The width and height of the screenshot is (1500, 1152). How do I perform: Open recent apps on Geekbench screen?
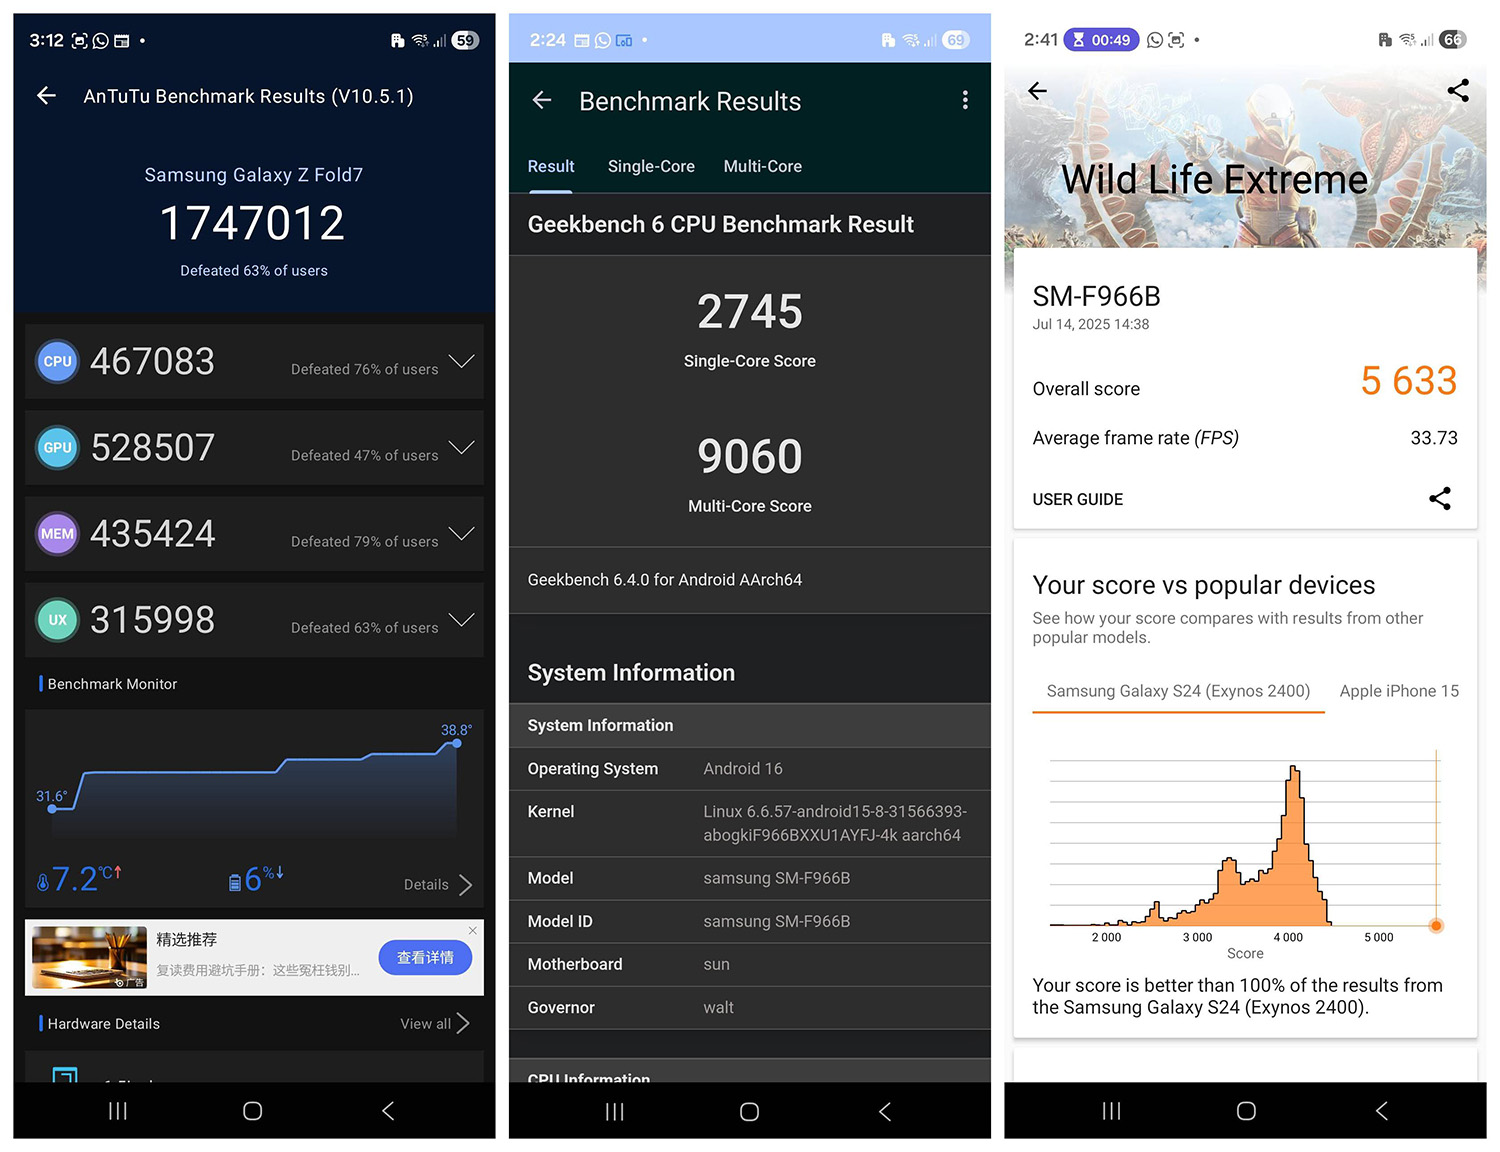click(x=615, y=1111)
